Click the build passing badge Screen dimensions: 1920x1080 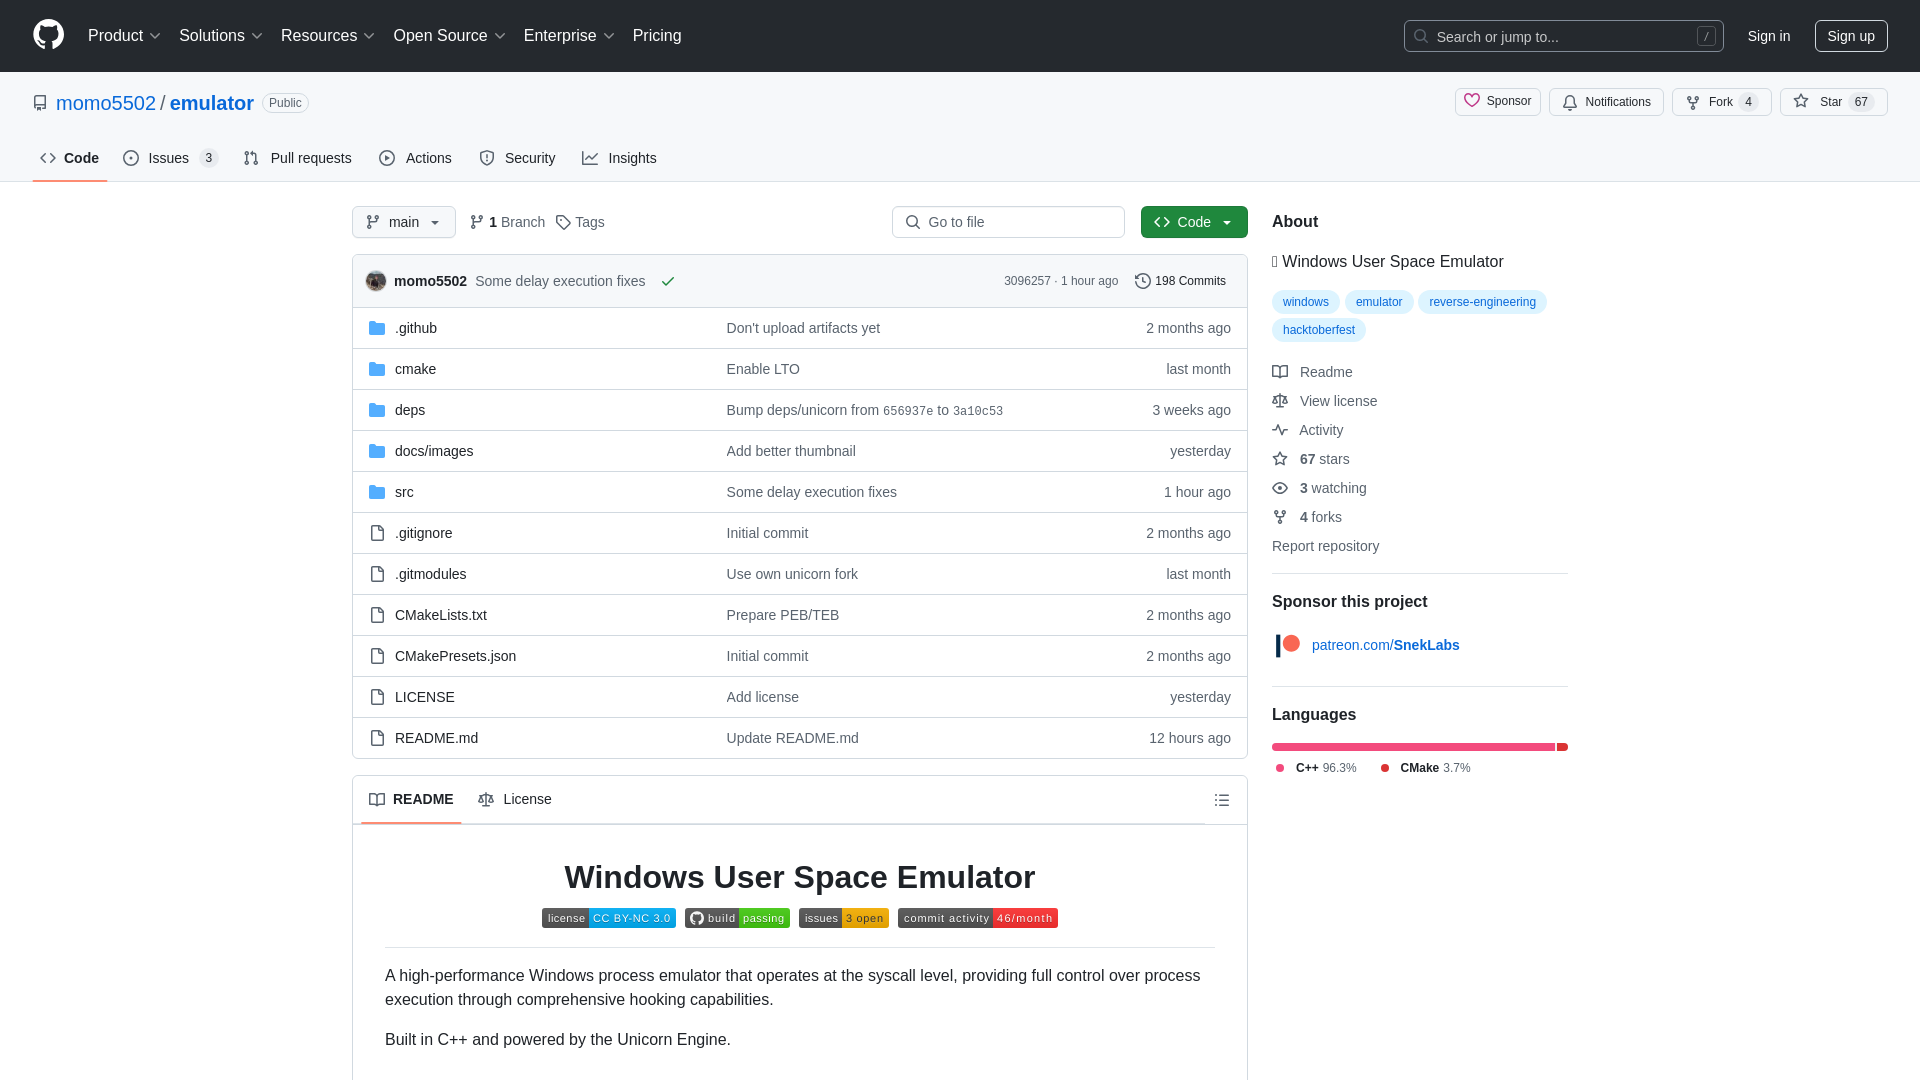click(x=737, y=918)
